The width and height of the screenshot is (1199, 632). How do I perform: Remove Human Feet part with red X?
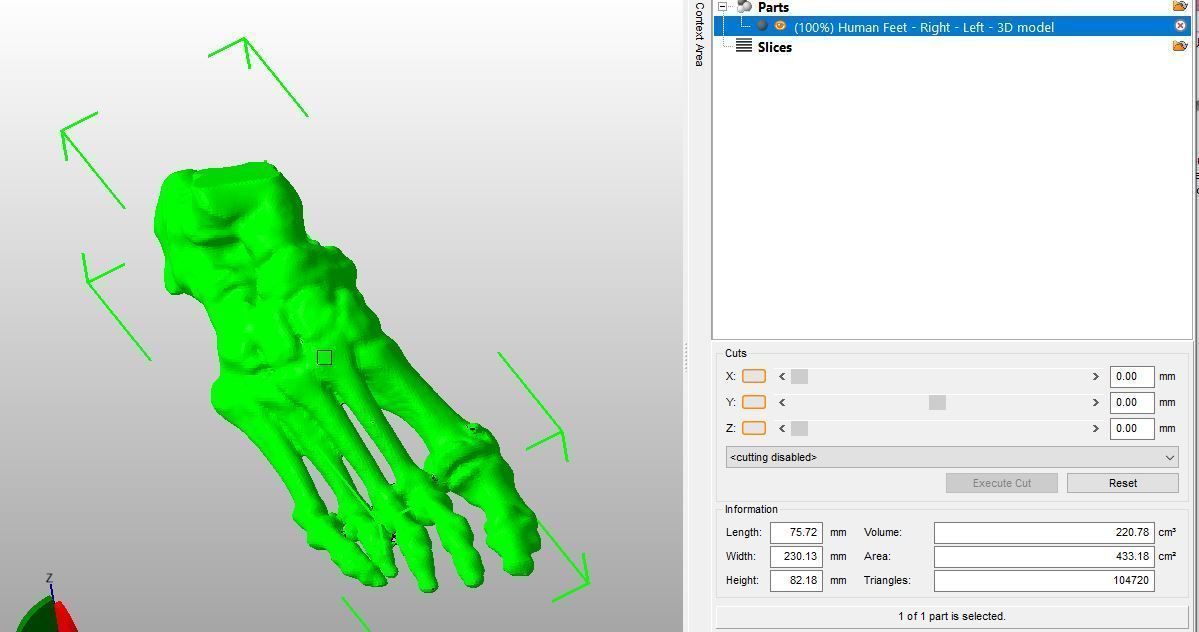tap(1181, 26)
